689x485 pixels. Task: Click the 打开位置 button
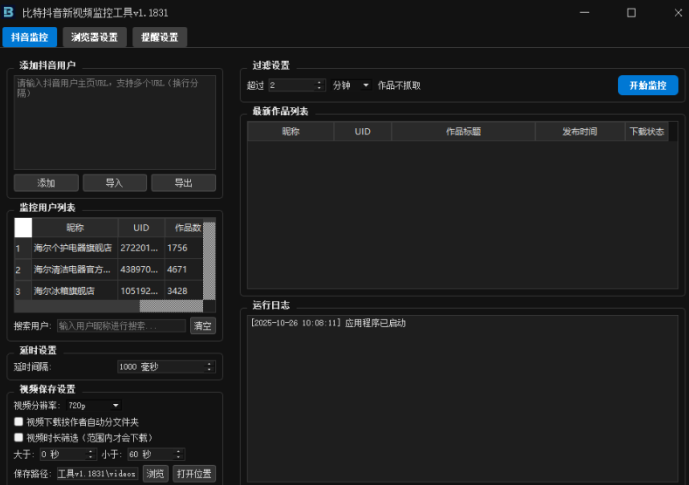click(x=194, y=474)
